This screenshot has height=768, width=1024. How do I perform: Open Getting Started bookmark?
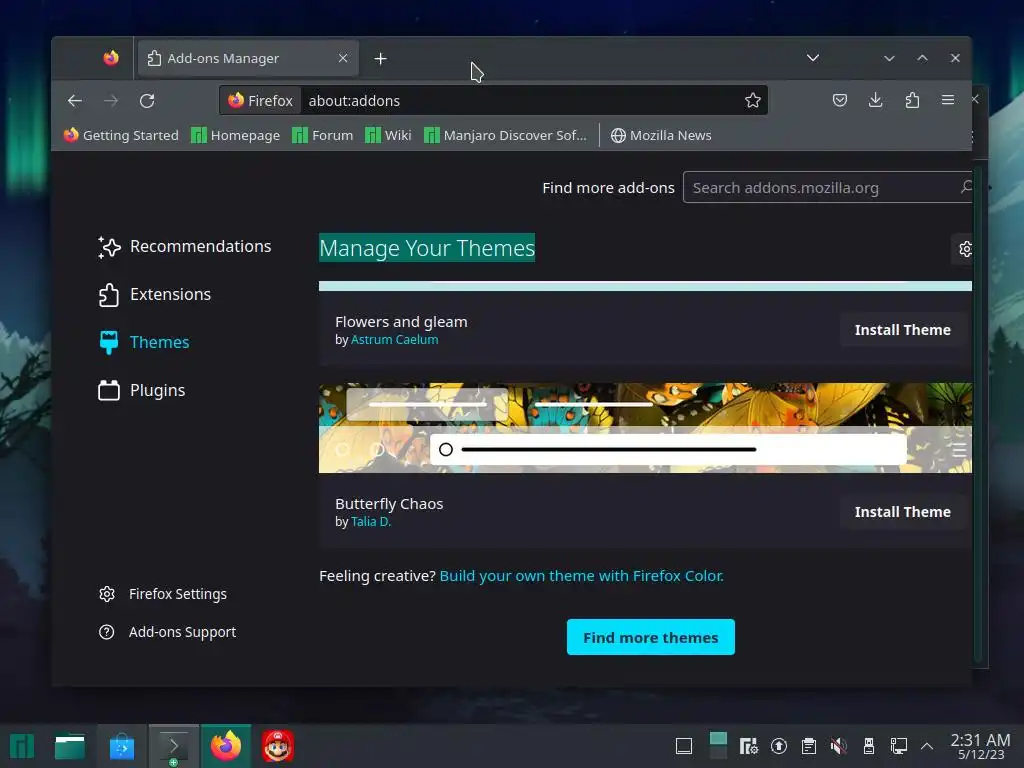[x=121, y=135]
